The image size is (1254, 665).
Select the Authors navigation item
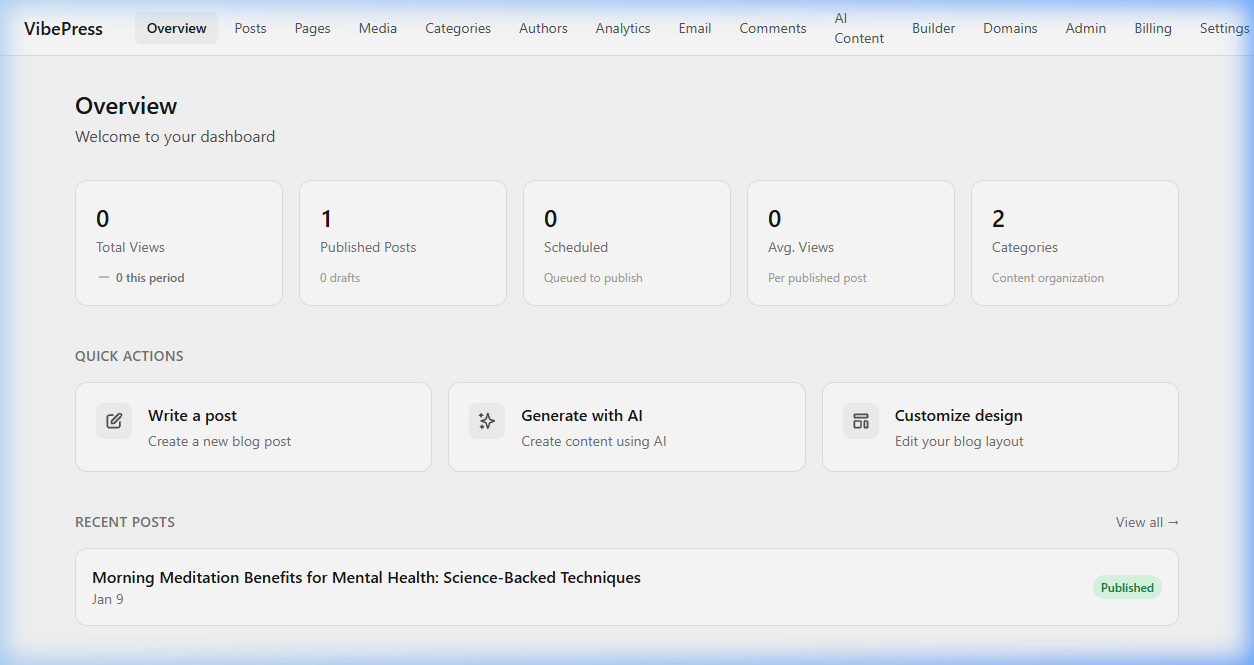543,28
